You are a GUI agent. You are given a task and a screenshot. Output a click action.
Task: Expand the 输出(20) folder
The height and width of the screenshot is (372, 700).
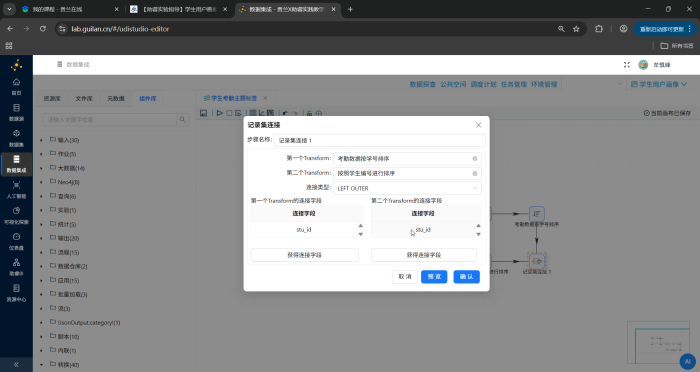point(42,238)
